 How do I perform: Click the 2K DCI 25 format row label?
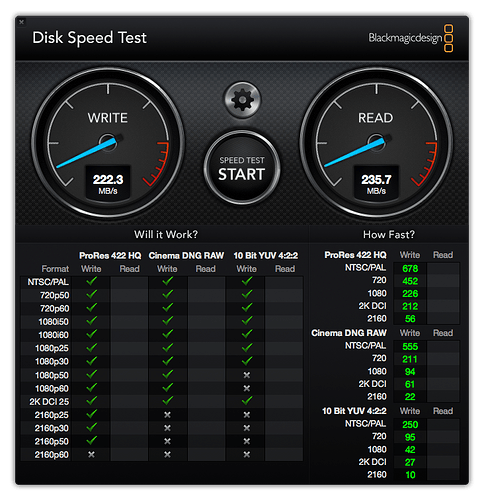[49, 402]
